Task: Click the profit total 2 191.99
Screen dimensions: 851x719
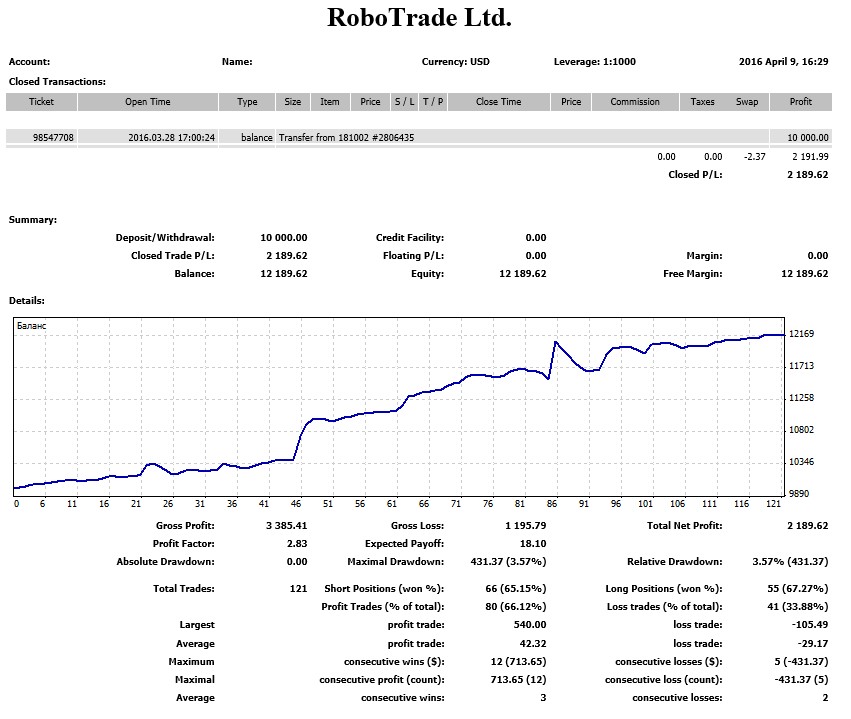Action: (810, 157)
